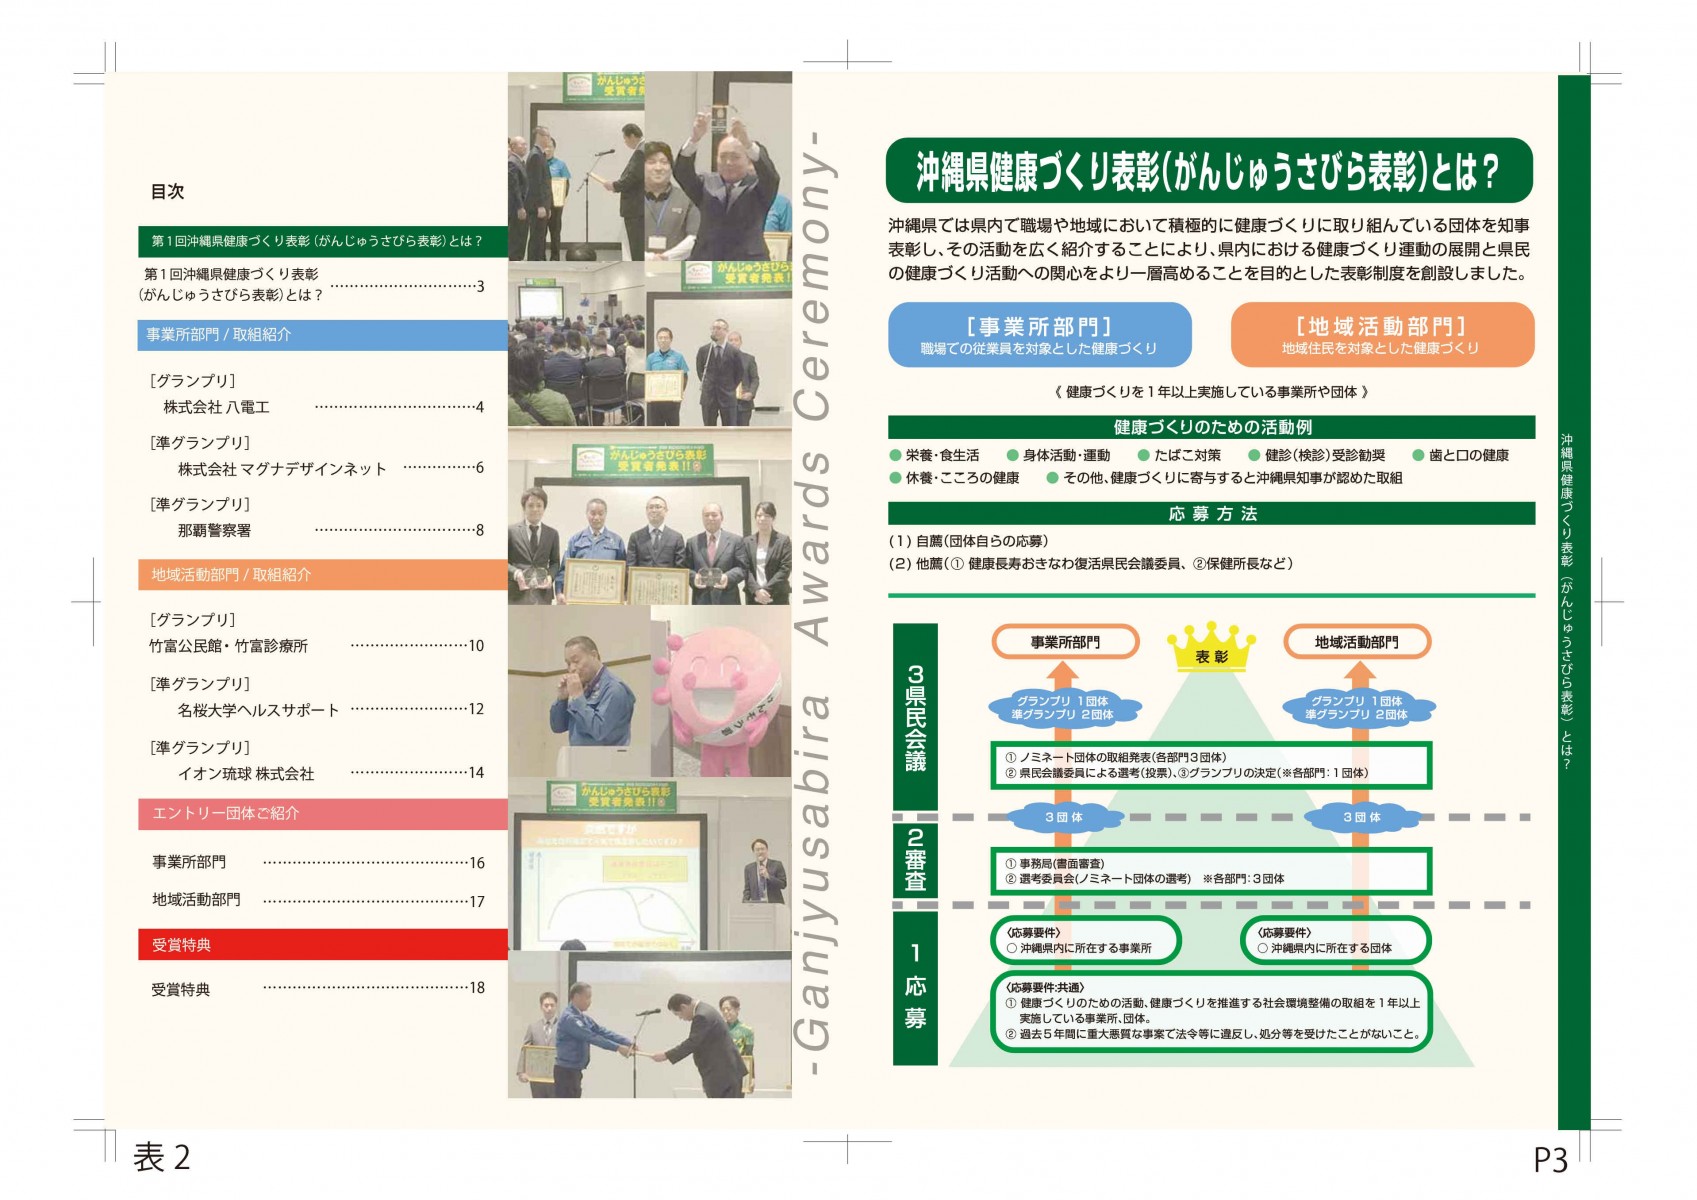This screenshot has height=1200, width=1697.
Task: Click photo of man in blue jacket eating
Action: tap(579, 692)
